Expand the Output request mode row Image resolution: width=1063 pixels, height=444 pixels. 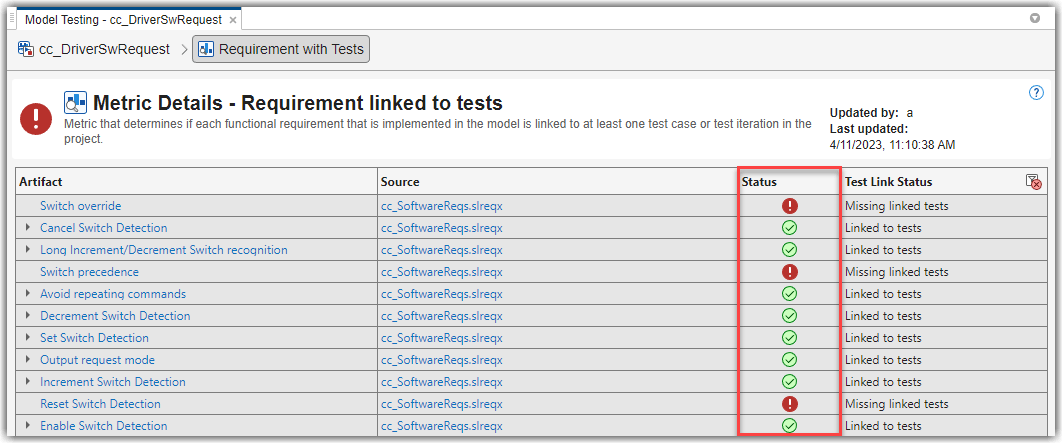click(28, 360)
